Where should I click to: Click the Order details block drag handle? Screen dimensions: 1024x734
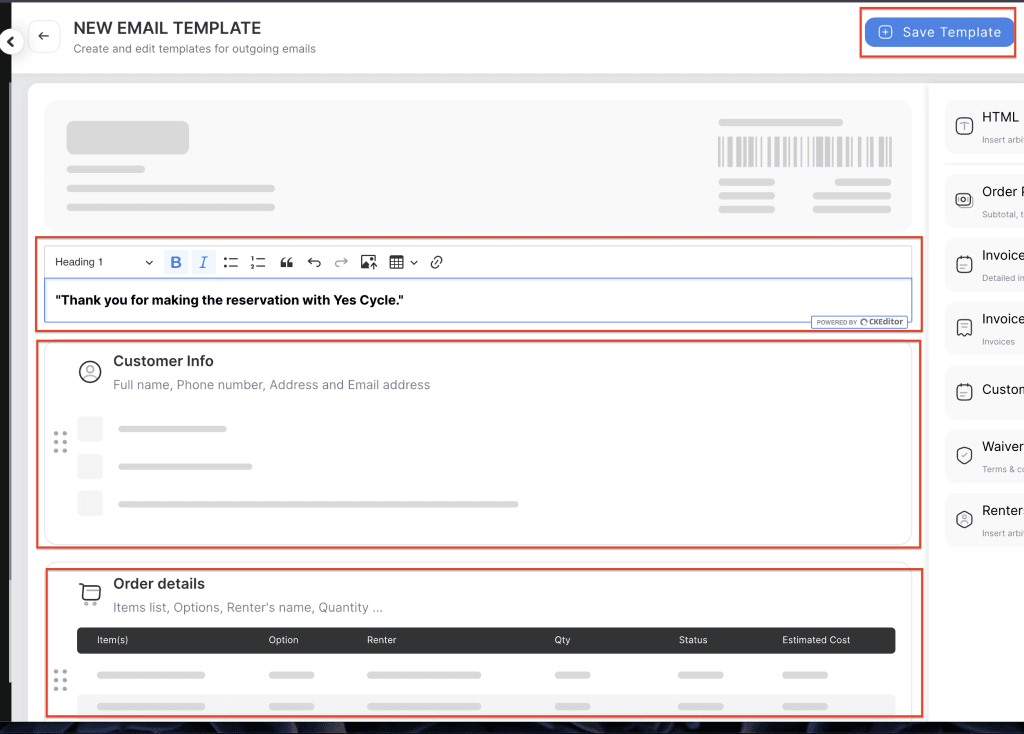(x=60, y=680)
